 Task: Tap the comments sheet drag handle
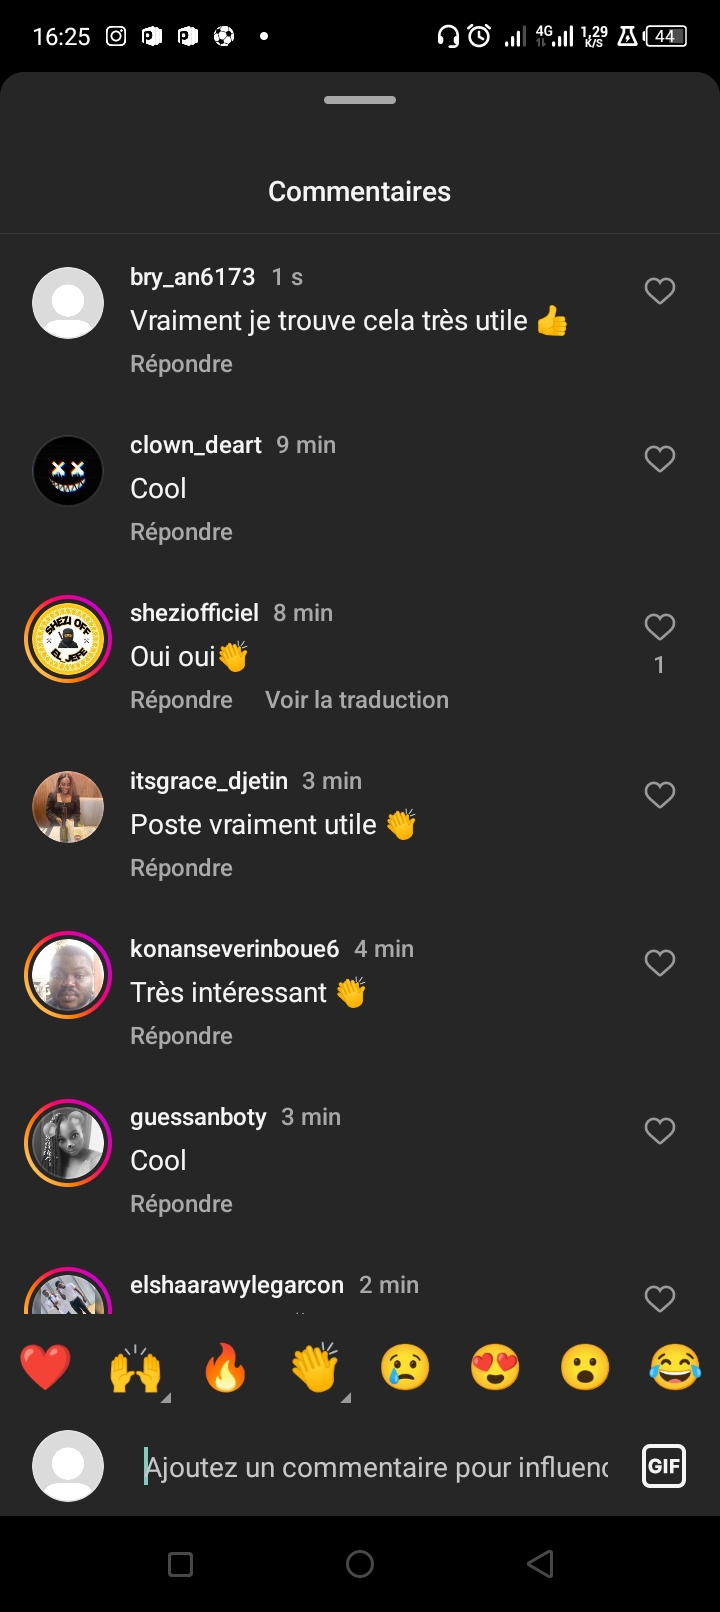pos(360,100)
